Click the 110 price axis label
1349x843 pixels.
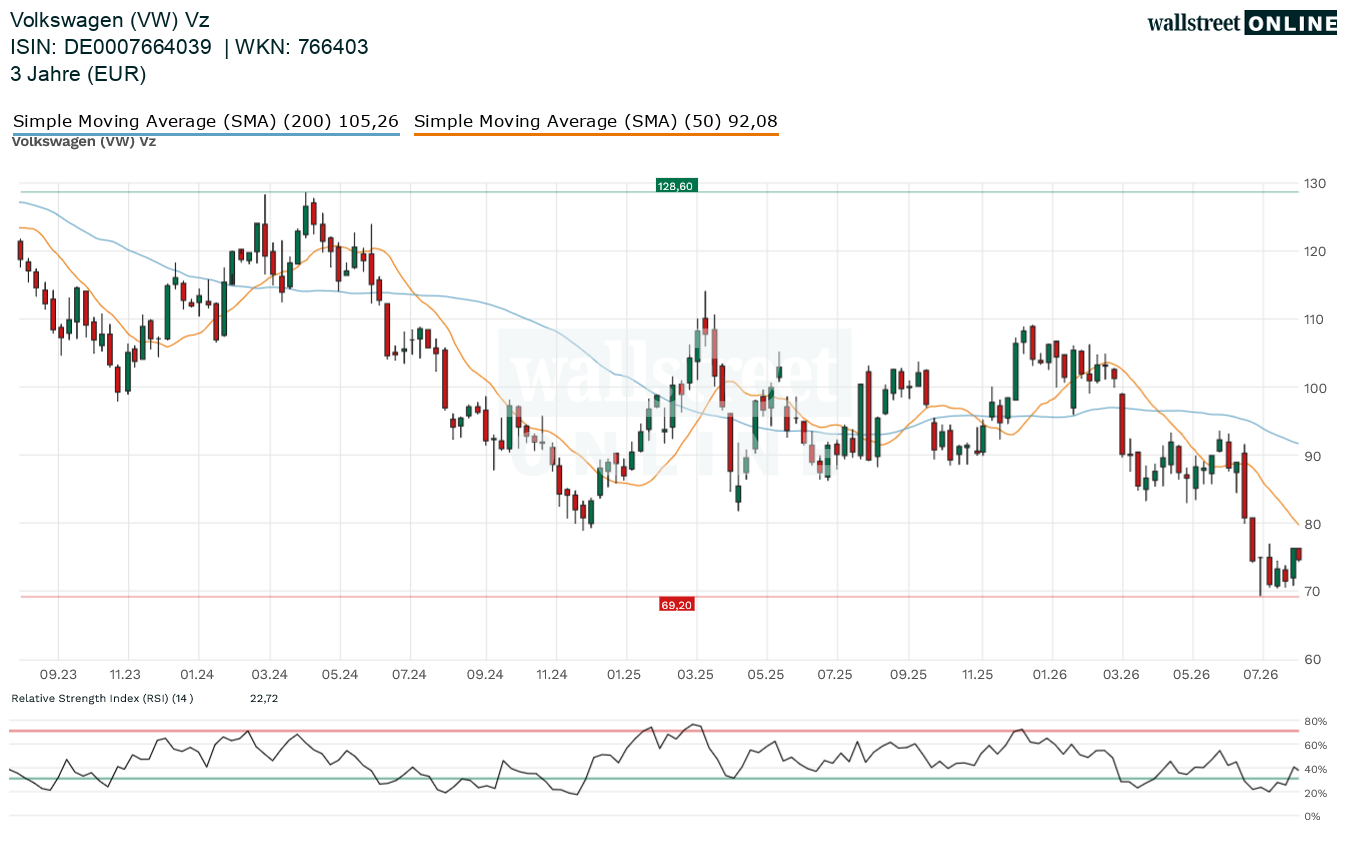pos(1314,320)
